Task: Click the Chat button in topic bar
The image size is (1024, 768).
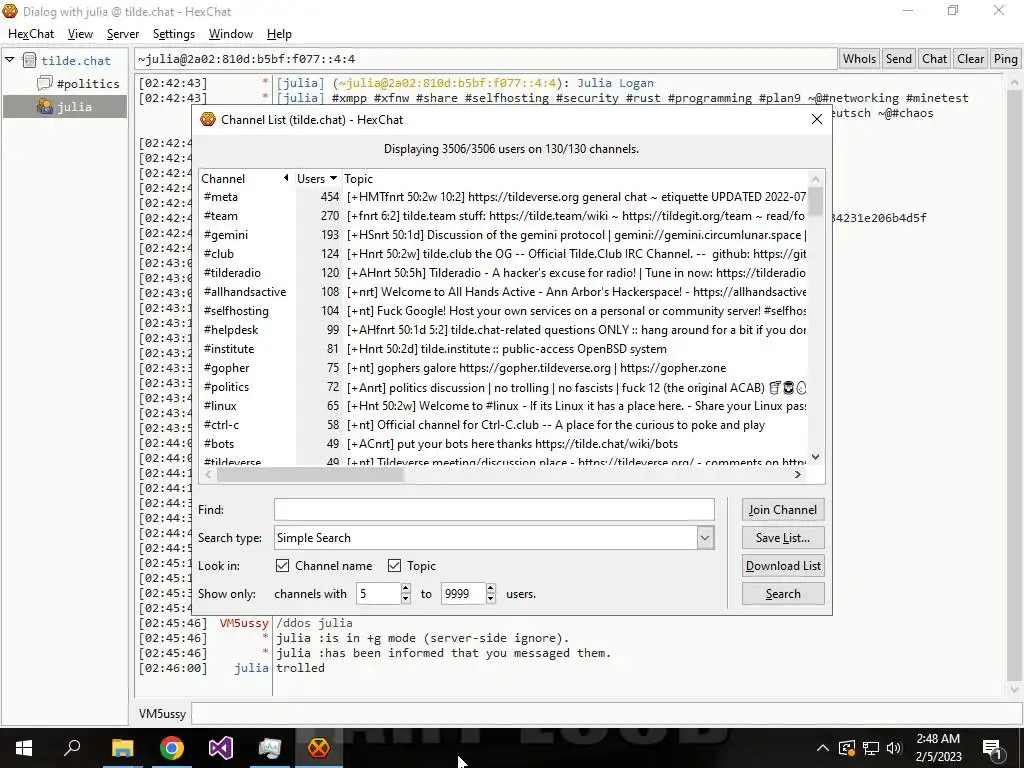Action: [934, 59]
